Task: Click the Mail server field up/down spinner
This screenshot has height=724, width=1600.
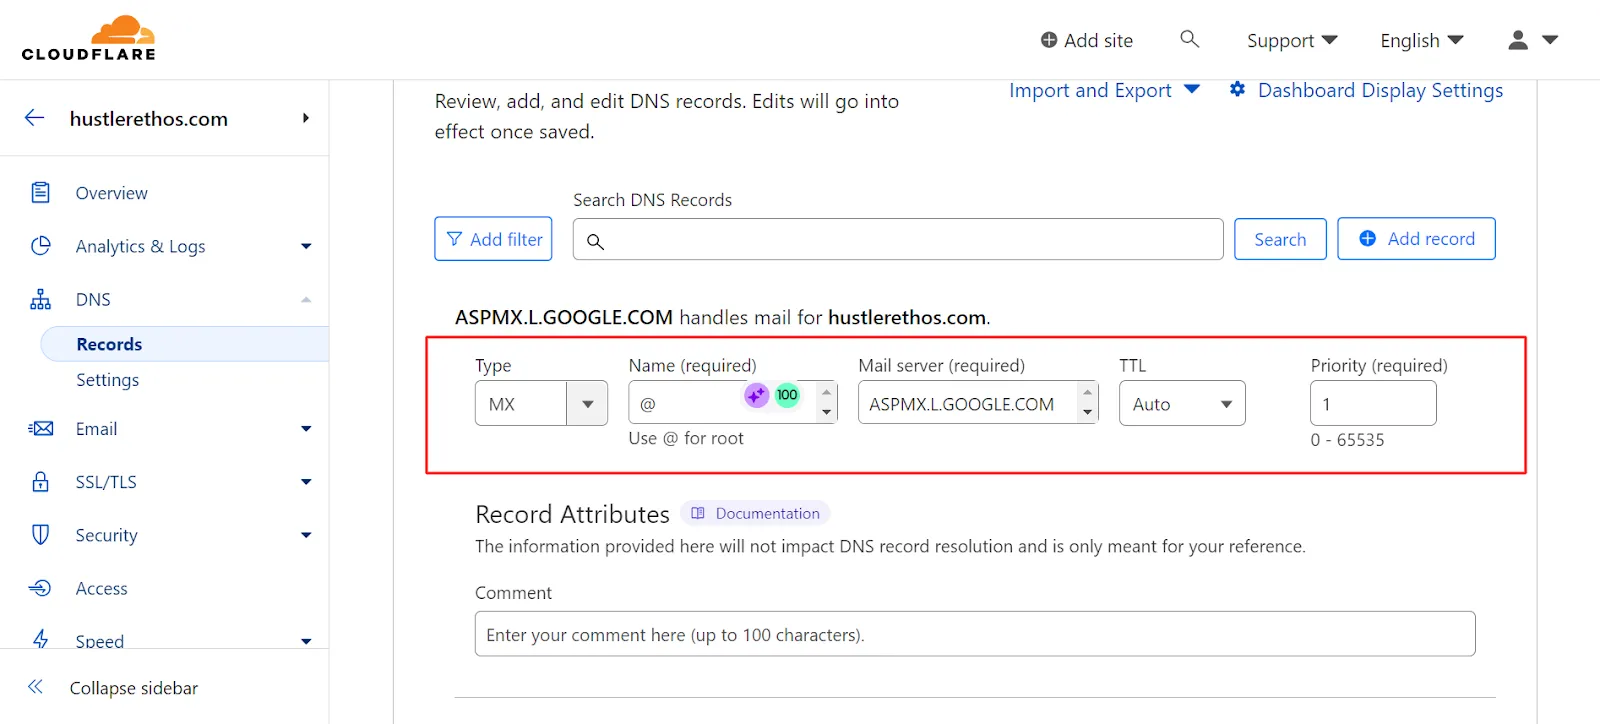Action: (x=1087, y=403)
